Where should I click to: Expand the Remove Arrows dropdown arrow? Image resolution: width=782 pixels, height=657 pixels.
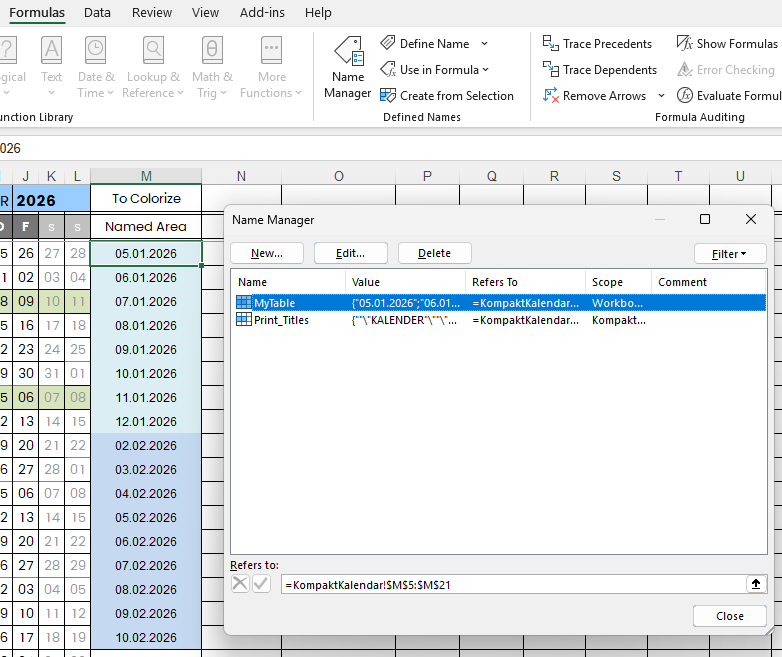point(661,96)
